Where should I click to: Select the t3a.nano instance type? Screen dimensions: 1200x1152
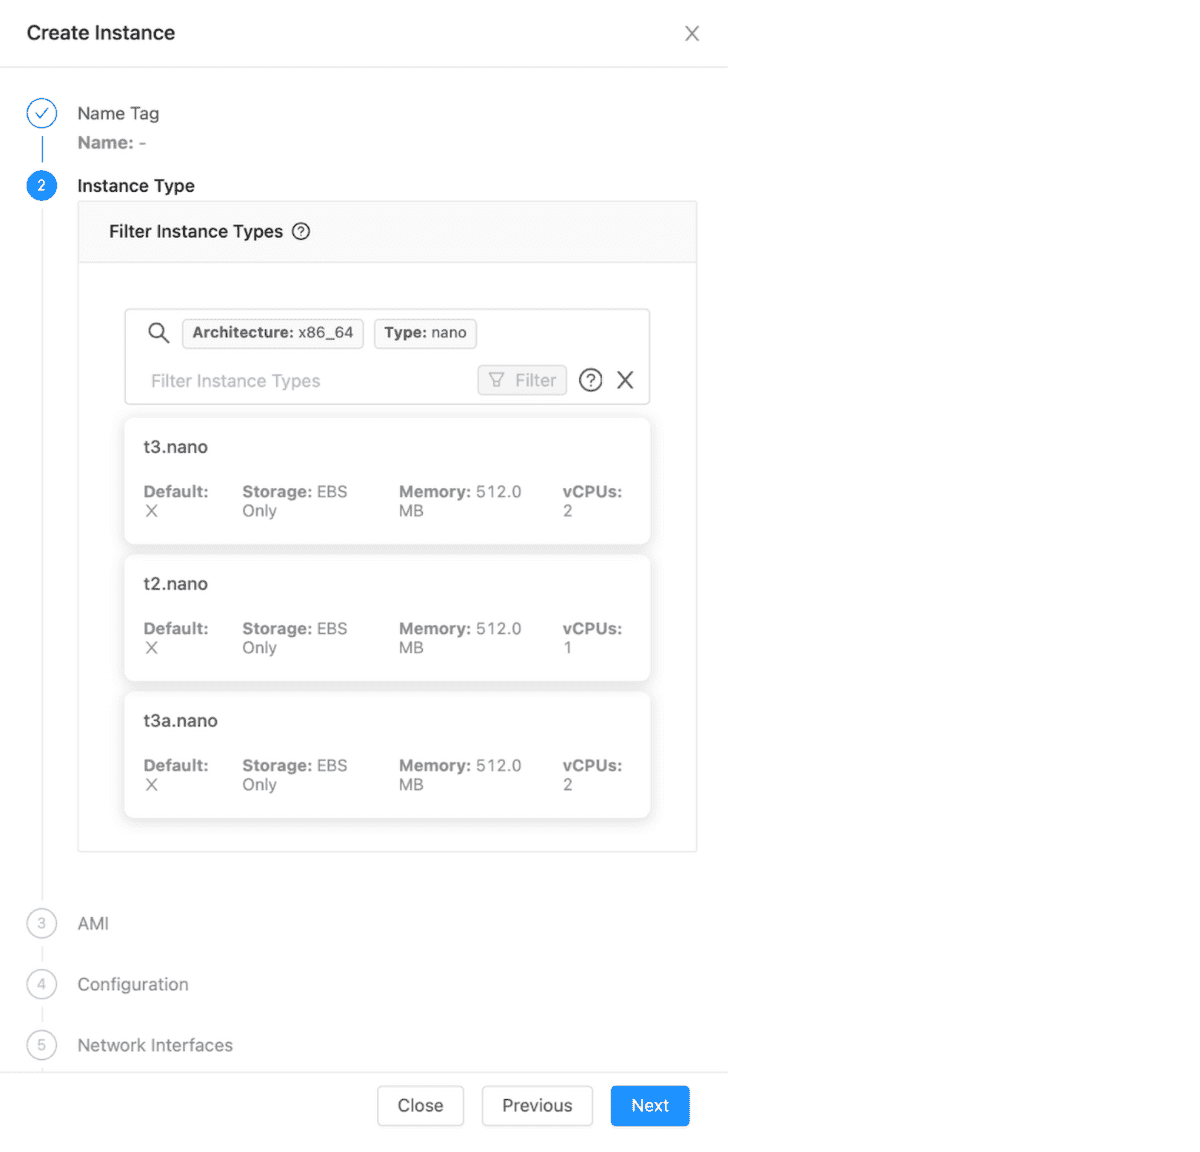(387, 755)
